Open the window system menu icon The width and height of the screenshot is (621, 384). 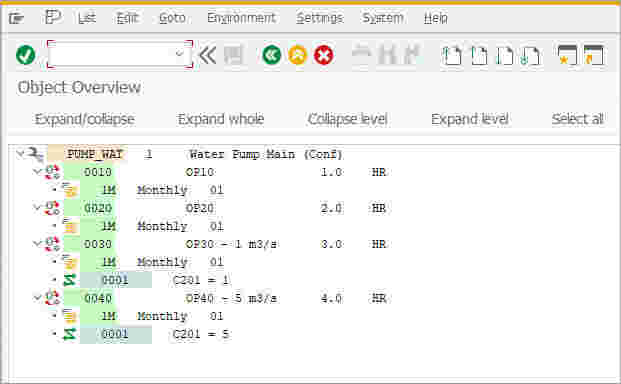tap(16, 18)
